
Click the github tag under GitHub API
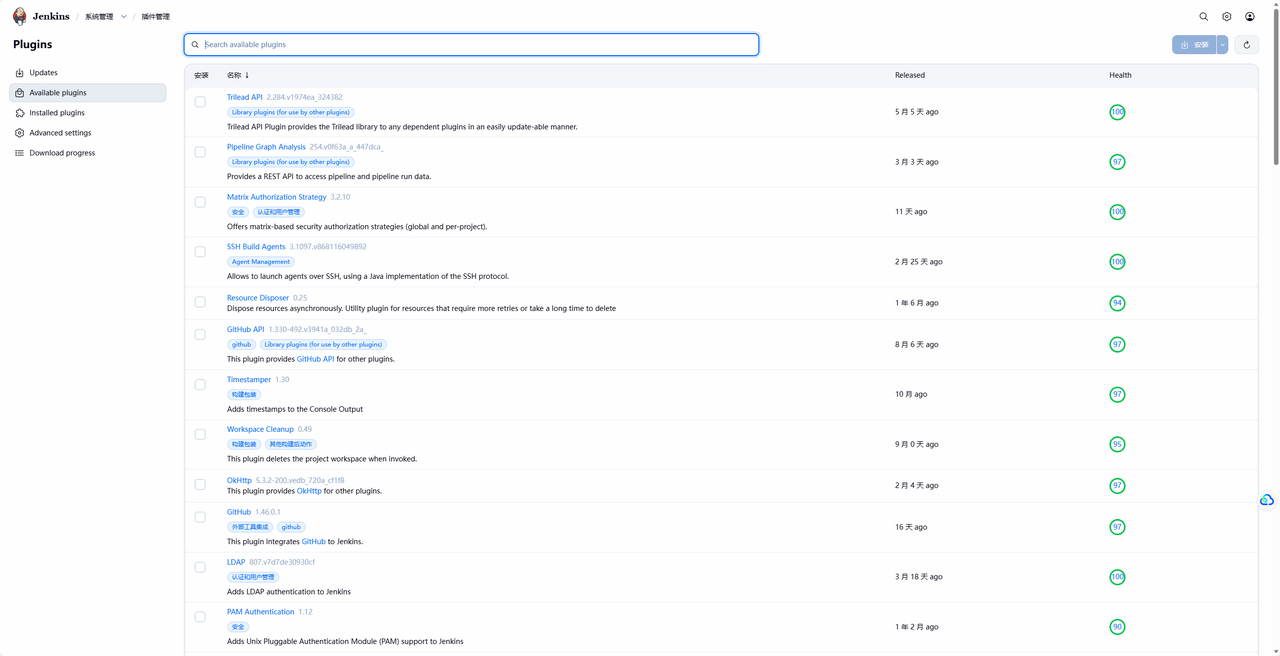click(242, 344)
